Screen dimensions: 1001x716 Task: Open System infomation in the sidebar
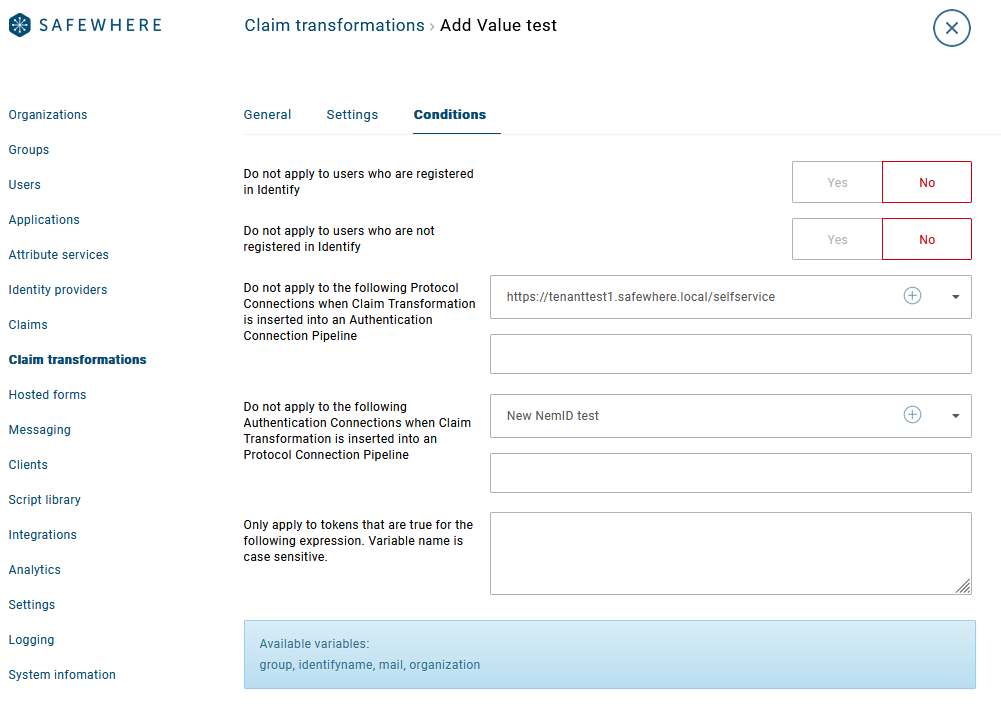pos(62,675)
